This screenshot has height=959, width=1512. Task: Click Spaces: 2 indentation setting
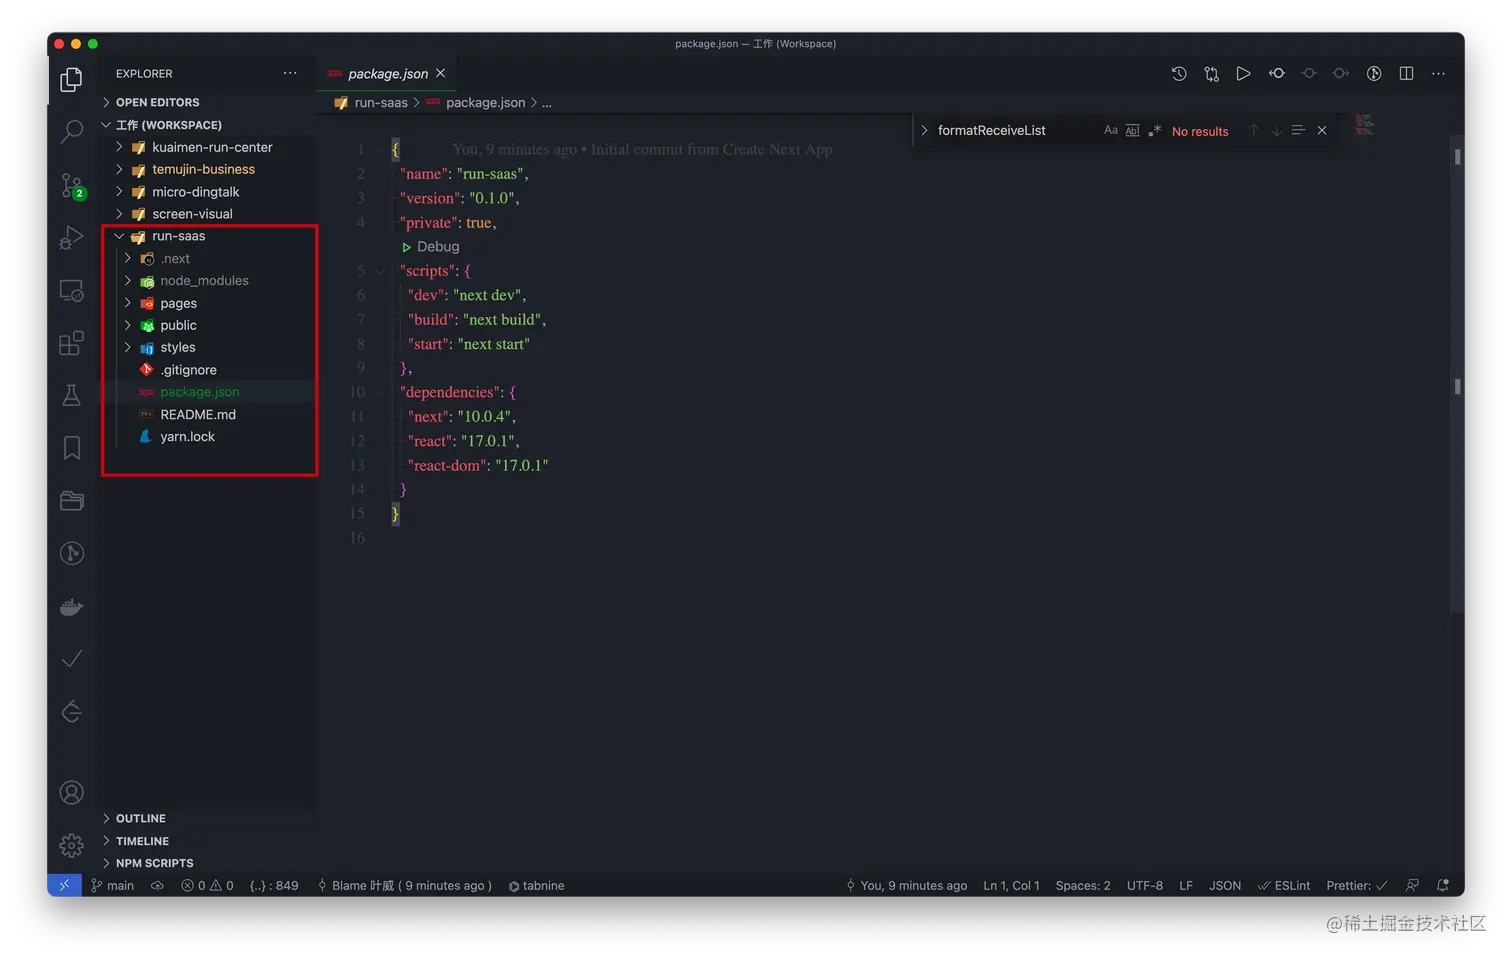[x=1083, y=885]
